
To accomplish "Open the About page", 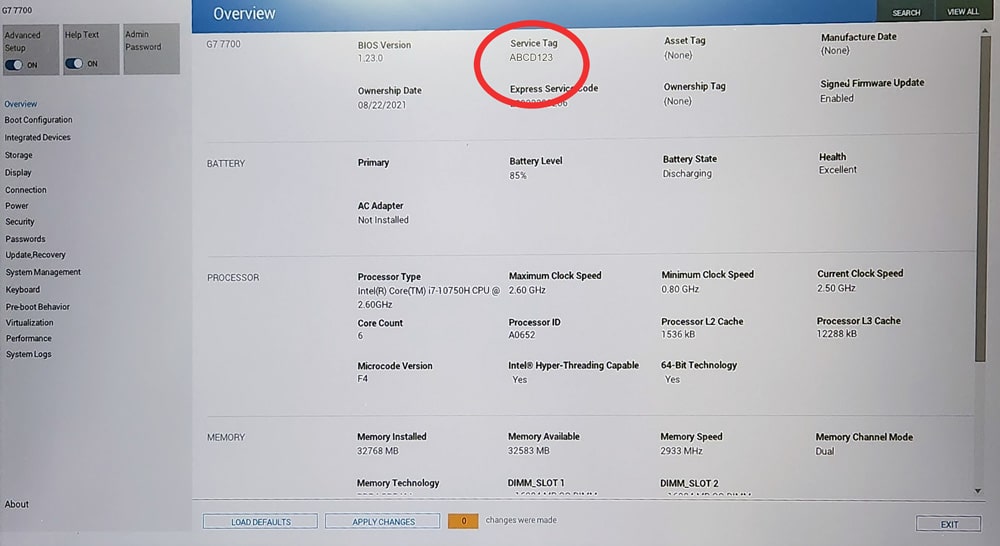I will click(x=17, y=504).
